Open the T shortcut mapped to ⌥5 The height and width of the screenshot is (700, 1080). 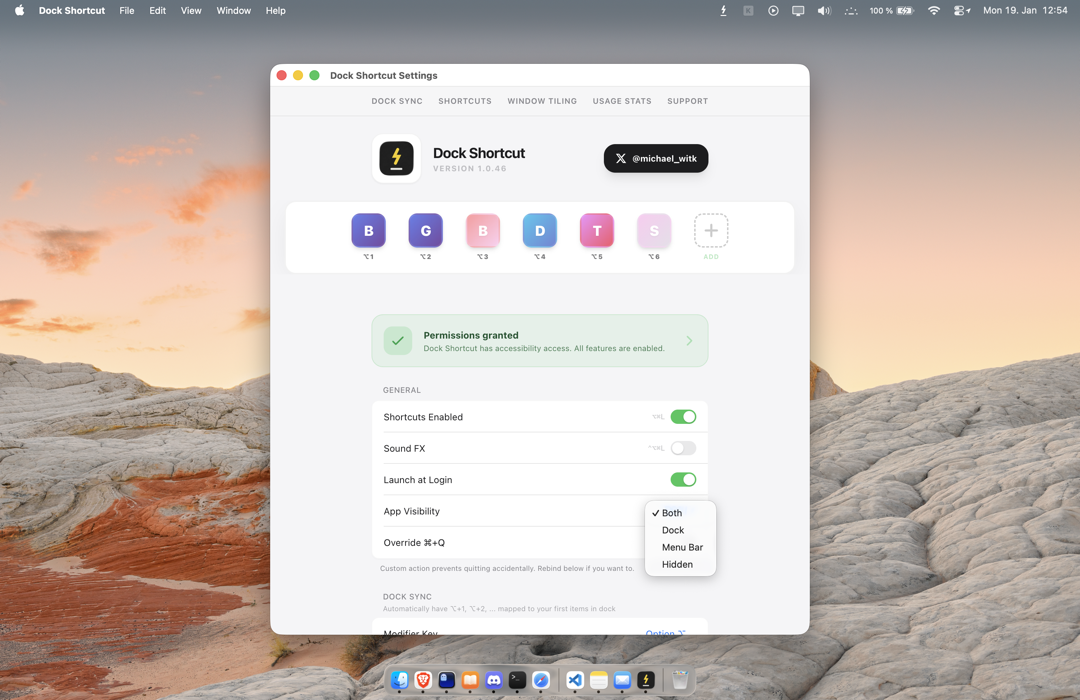click(x=596, y=230)
